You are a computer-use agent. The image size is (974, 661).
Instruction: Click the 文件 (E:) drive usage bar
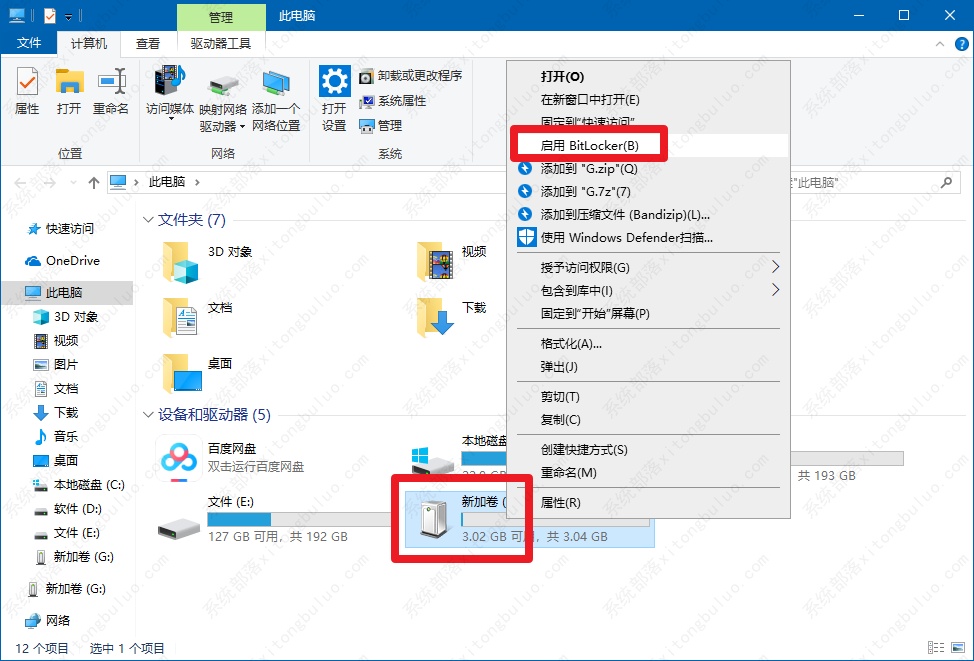click(x=300, y=519)
